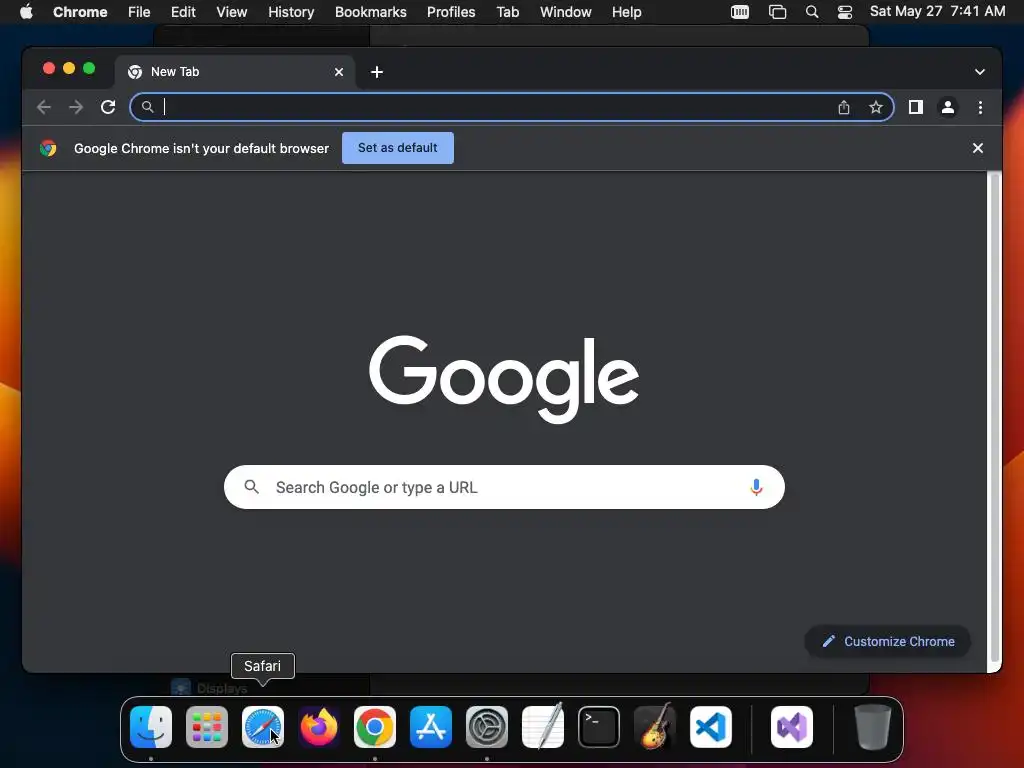The image size is (1024, 768).
Task: Open the Chrome application menu
Action: [x=80, y=12]
